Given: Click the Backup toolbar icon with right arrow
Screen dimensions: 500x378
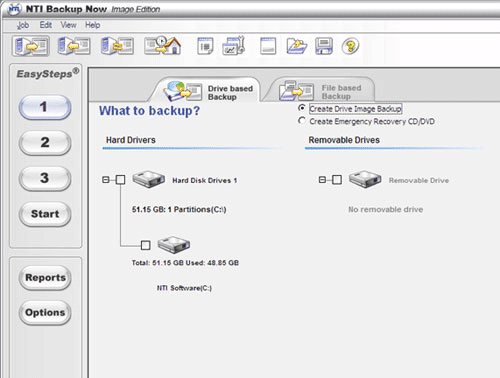Looking at the screenshot, I should click(x=31, y=46).
